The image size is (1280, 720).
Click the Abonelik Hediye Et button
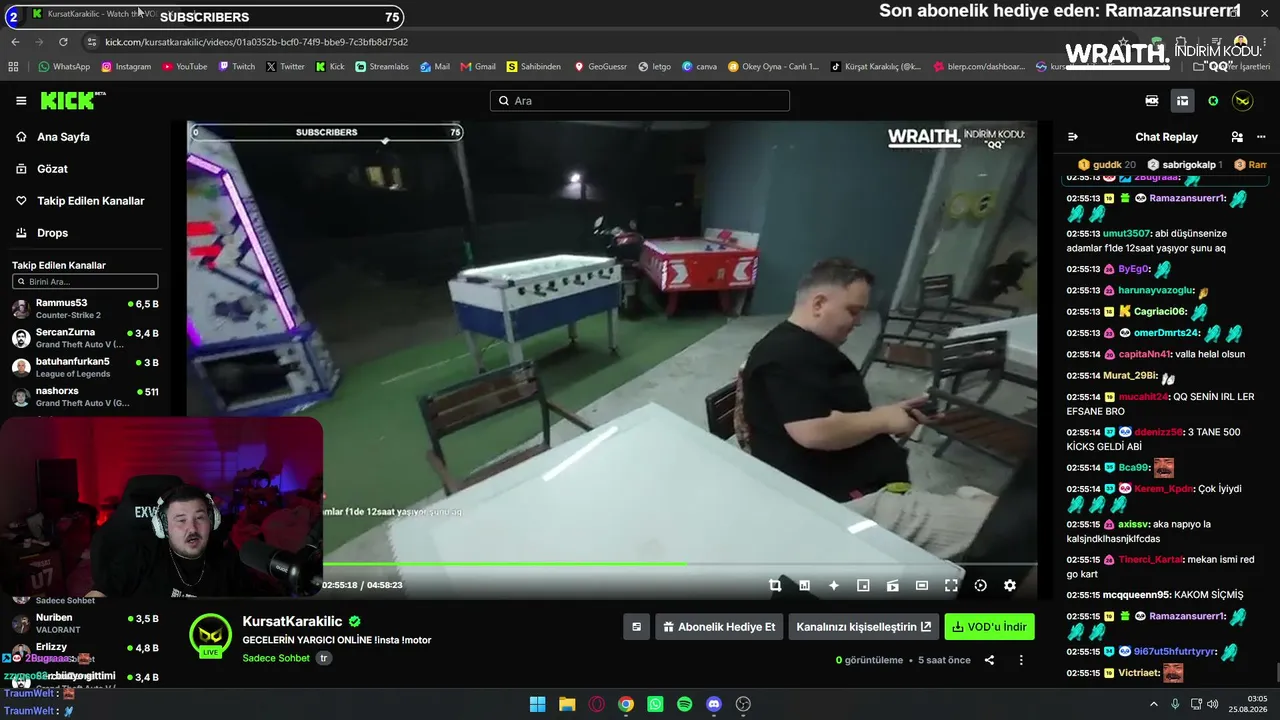[719, 627]
